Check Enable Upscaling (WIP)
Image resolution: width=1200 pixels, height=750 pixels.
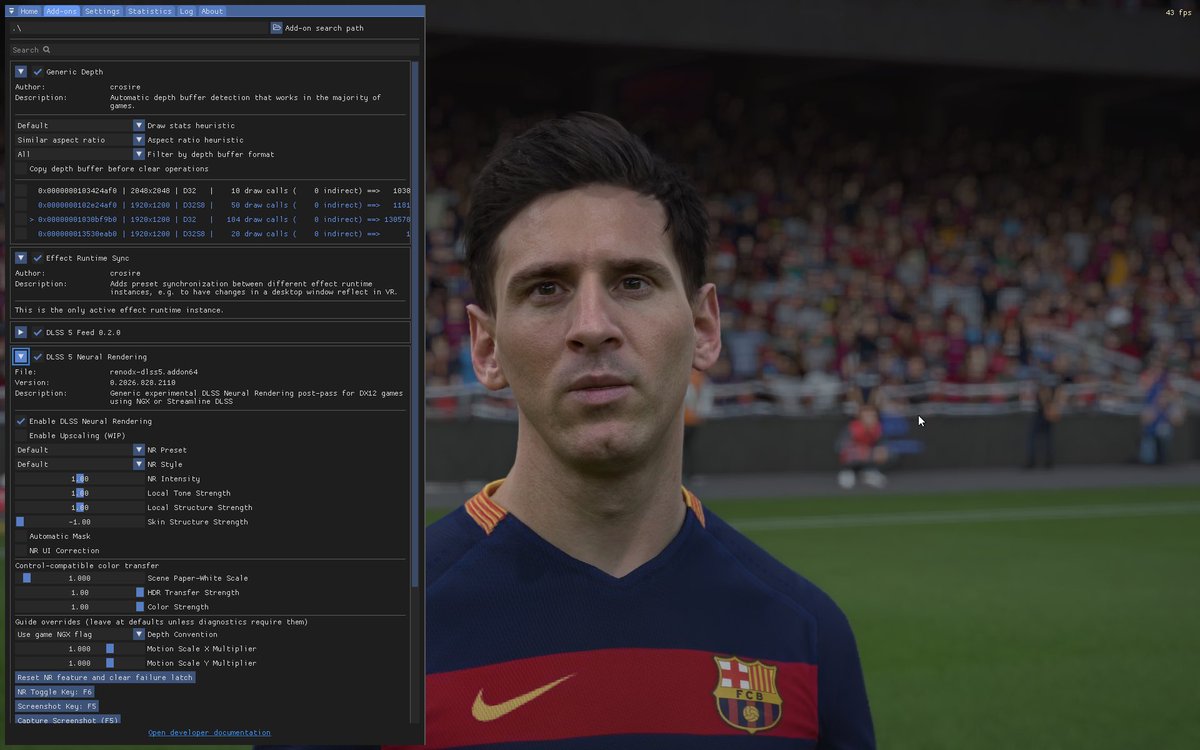[x=21, y=436]
